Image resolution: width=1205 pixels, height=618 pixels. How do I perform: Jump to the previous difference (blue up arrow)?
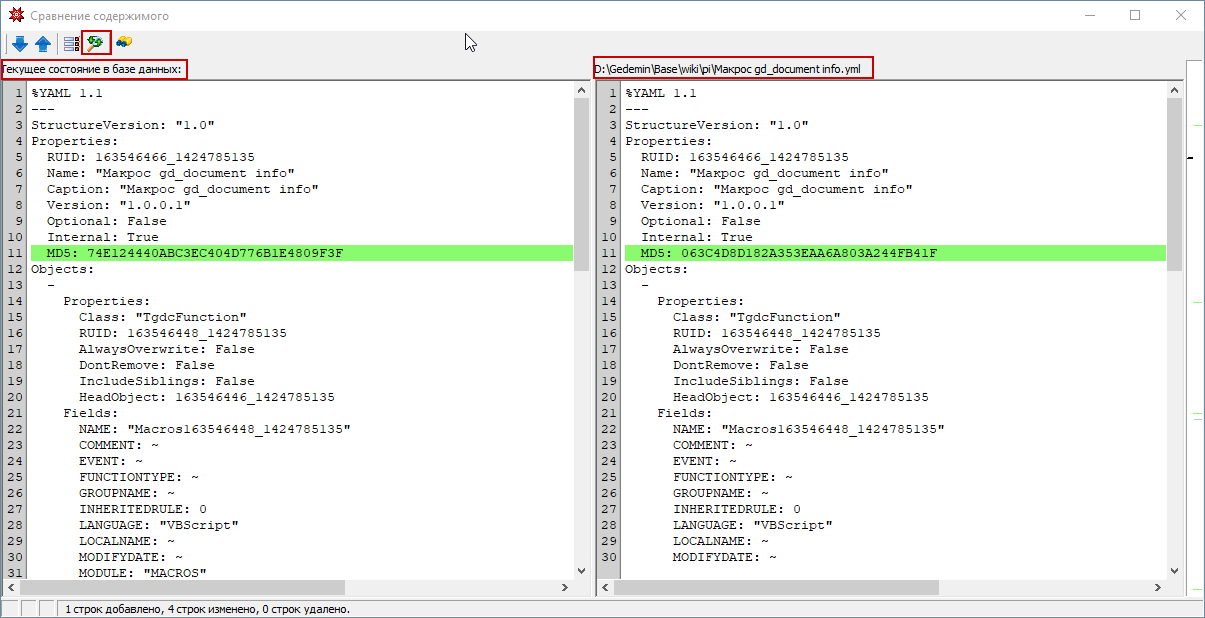pos(43,43)
